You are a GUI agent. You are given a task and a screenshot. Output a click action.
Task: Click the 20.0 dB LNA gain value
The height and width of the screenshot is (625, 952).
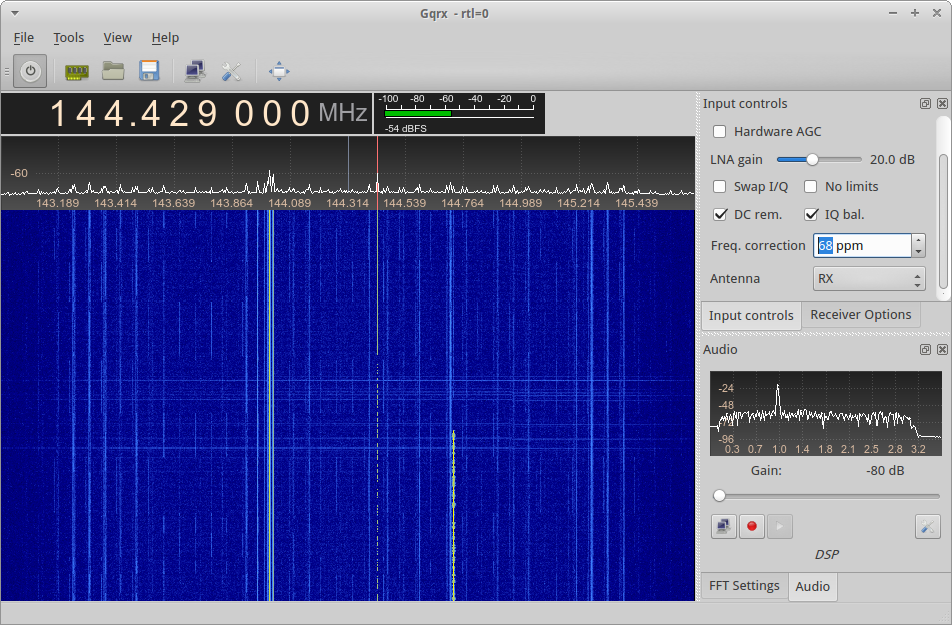[x=892, y=160]
